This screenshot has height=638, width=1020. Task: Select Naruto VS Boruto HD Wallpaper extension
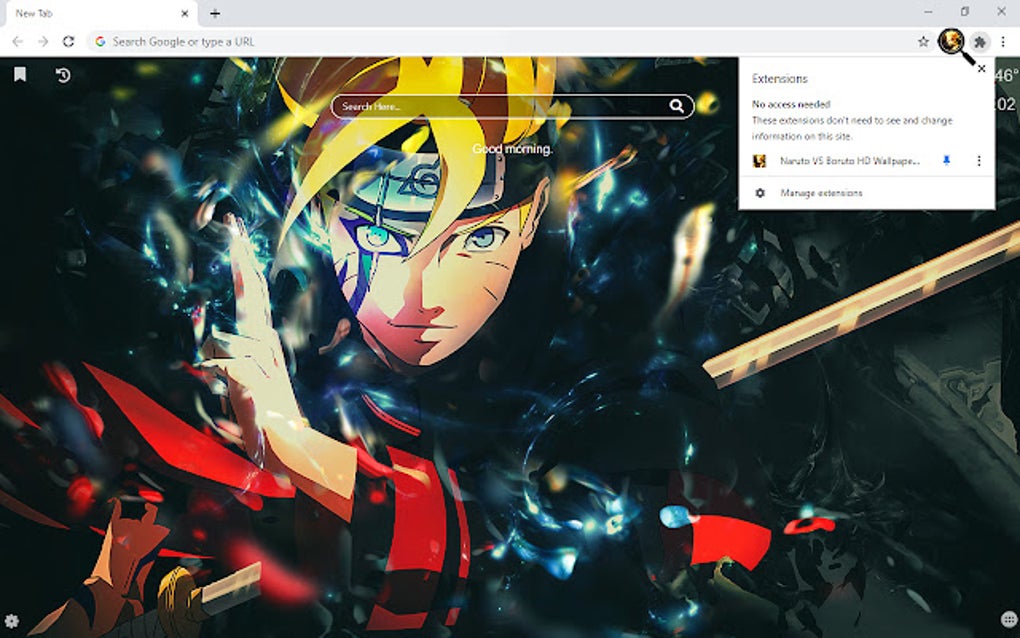(850, 161)
